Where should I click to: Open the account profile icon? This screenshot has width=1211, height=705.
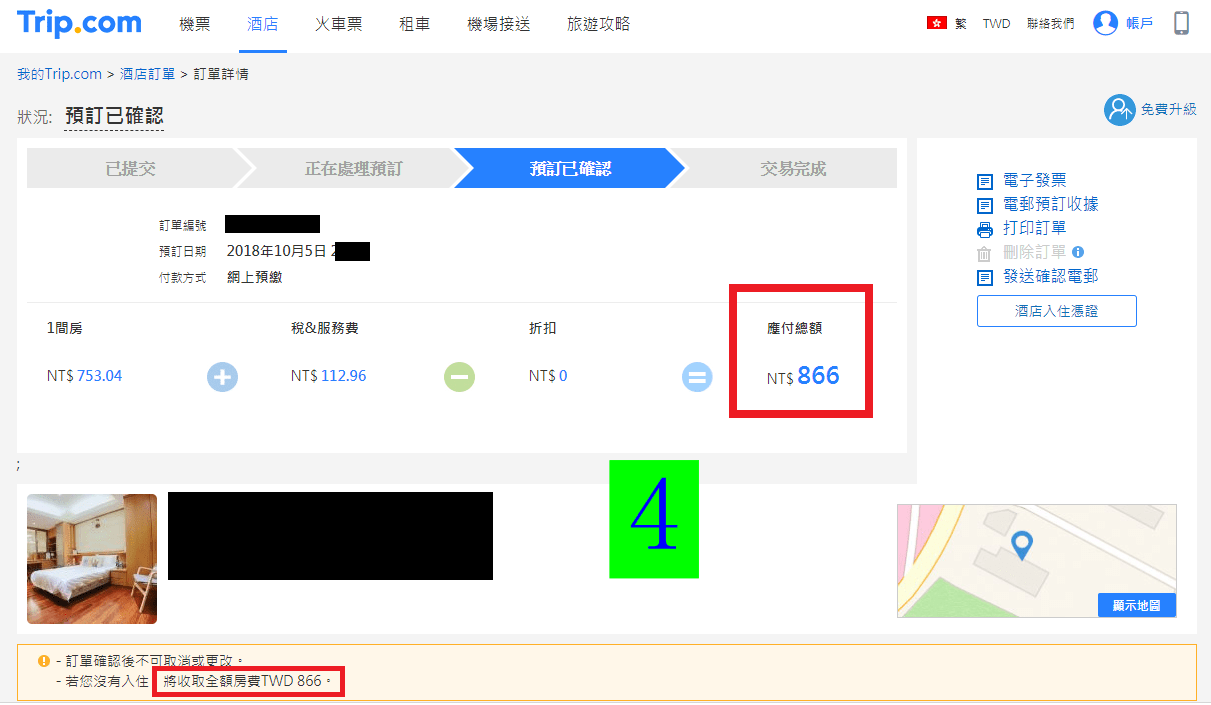(1105, 23)
